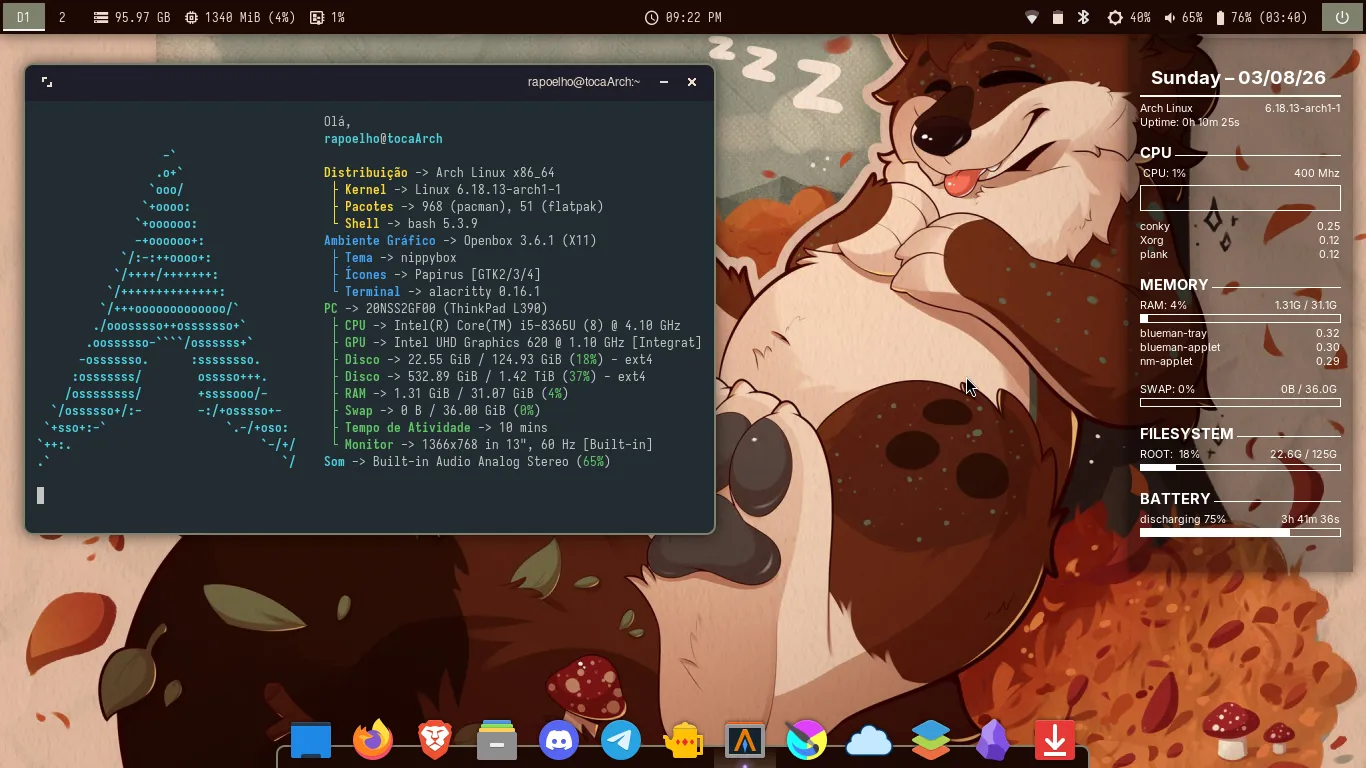
Task: Select the D1 workspace indicator
Action: pyautogui.click(x=23, y=17)
